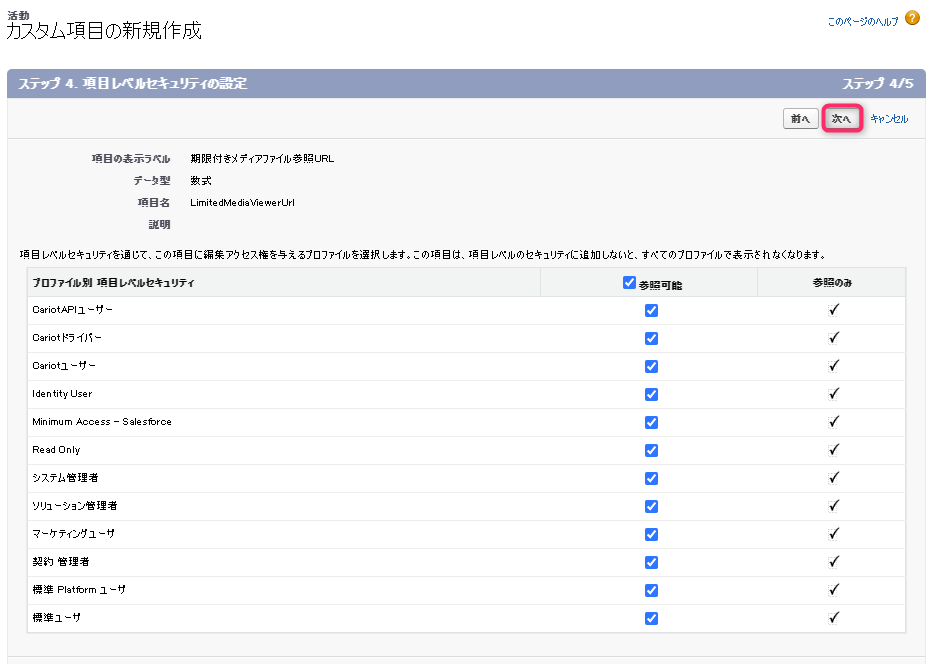Open the このページのヘルプ link
The width and height of the screenshot is (931, 664).
(x=863, y=22)
